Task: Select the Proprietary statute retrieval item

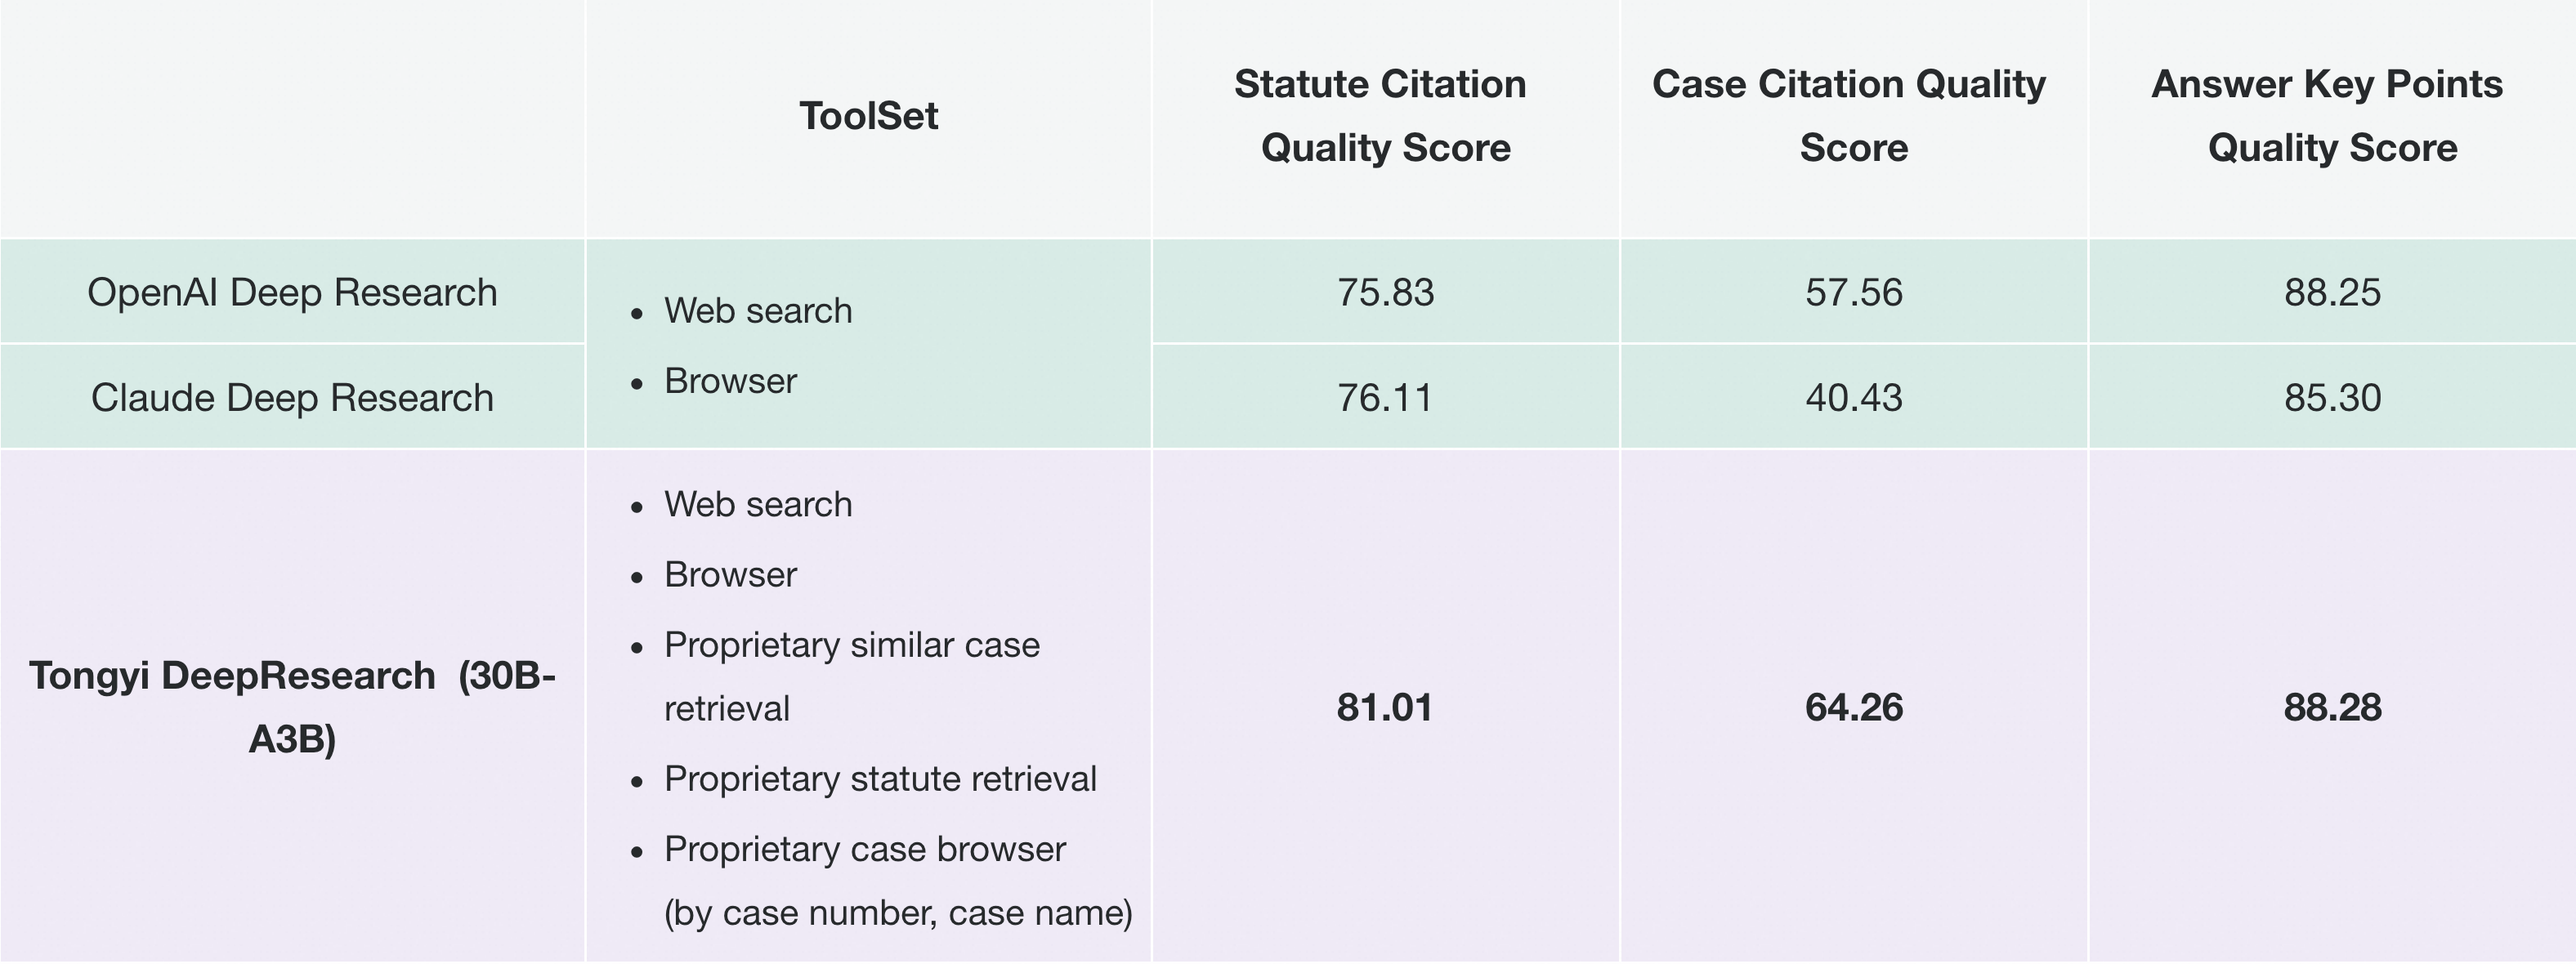Action: (880, 779)
